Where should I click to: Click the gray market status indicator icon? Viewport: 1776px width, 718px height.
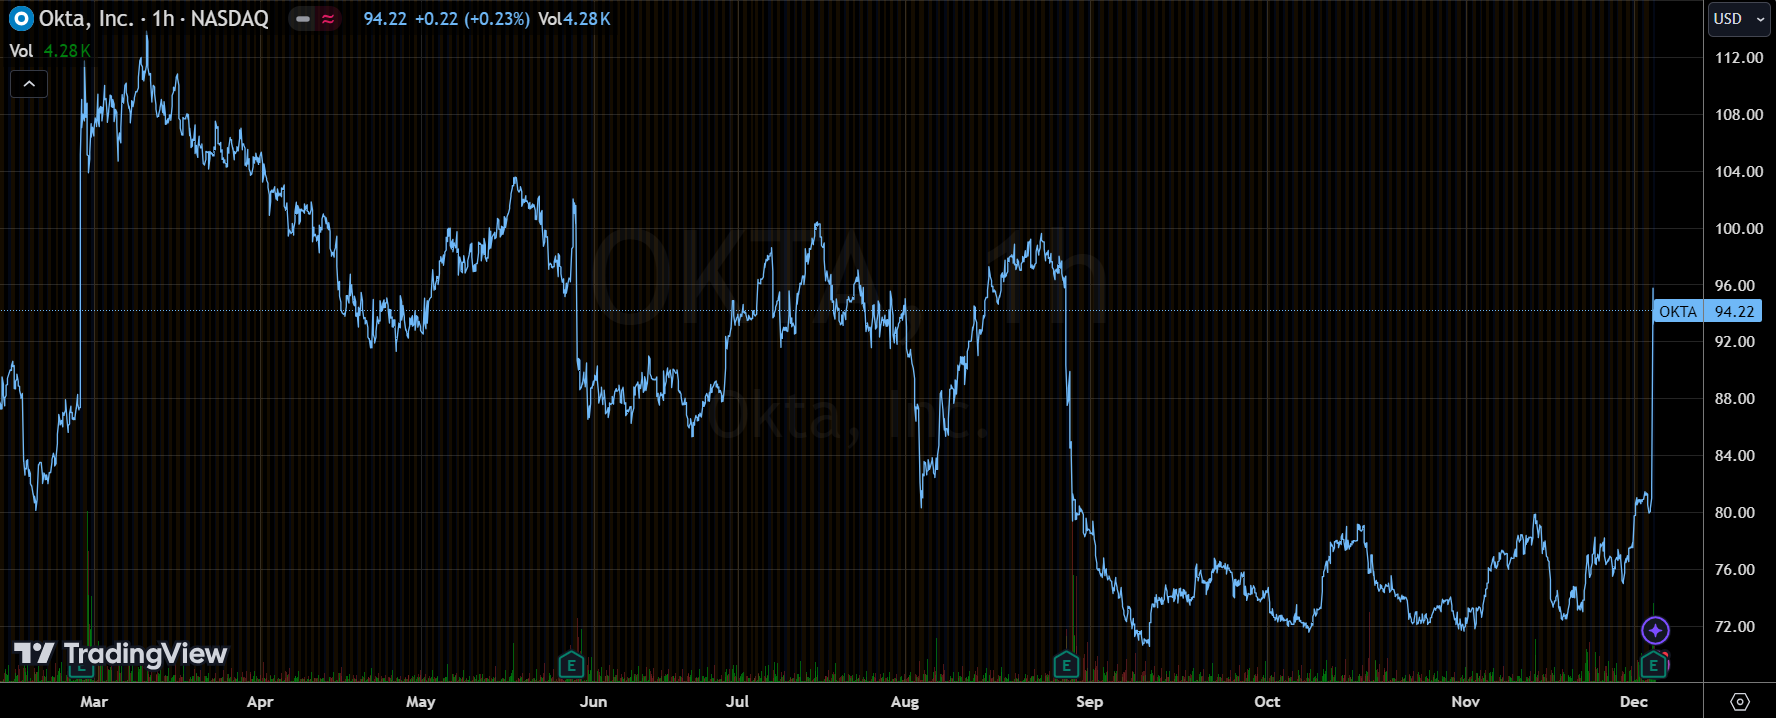click(x=303, y=19)
